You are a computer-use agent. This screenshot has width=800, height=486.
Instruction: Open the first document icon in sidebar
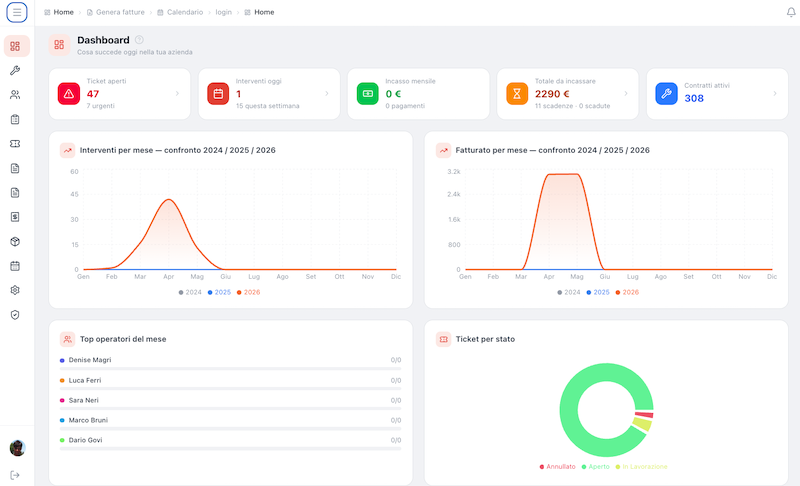click(x=15, y=168)
